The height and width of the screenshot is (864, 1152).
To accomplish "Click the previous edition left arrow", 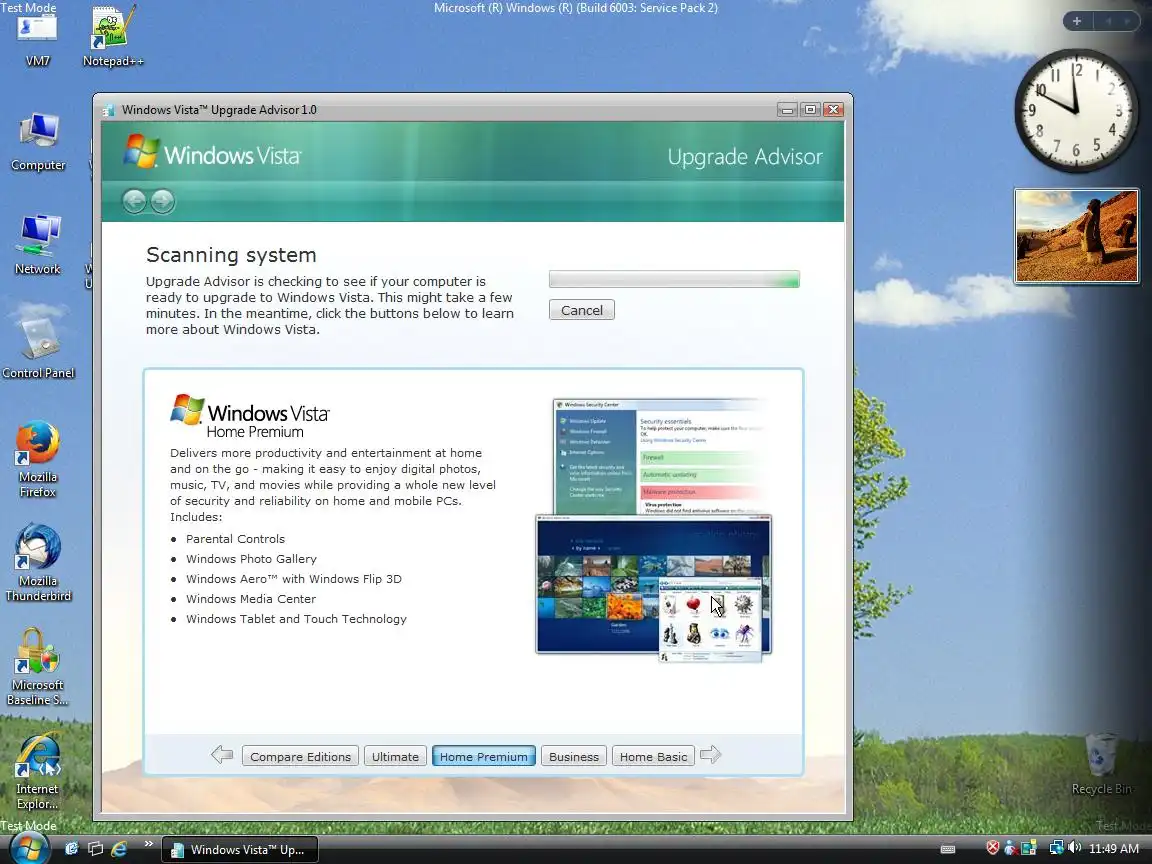I will tap(222, 755).
